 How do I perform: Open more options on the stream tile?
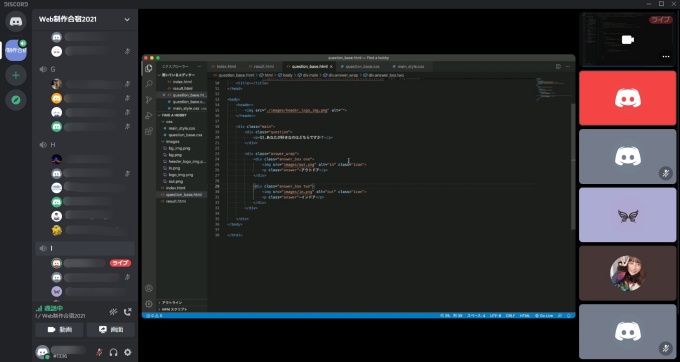(x=666, y=57)
